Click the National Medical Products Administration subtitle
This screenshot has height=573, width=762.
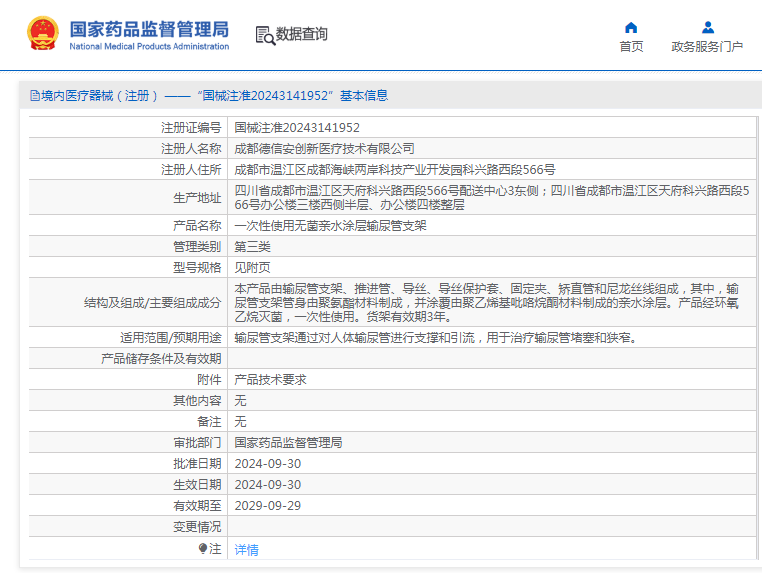point(149,47)
